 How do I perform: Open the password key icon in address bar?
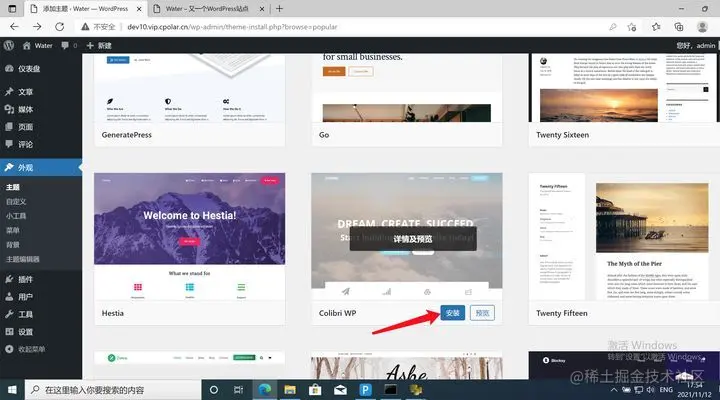613,27
